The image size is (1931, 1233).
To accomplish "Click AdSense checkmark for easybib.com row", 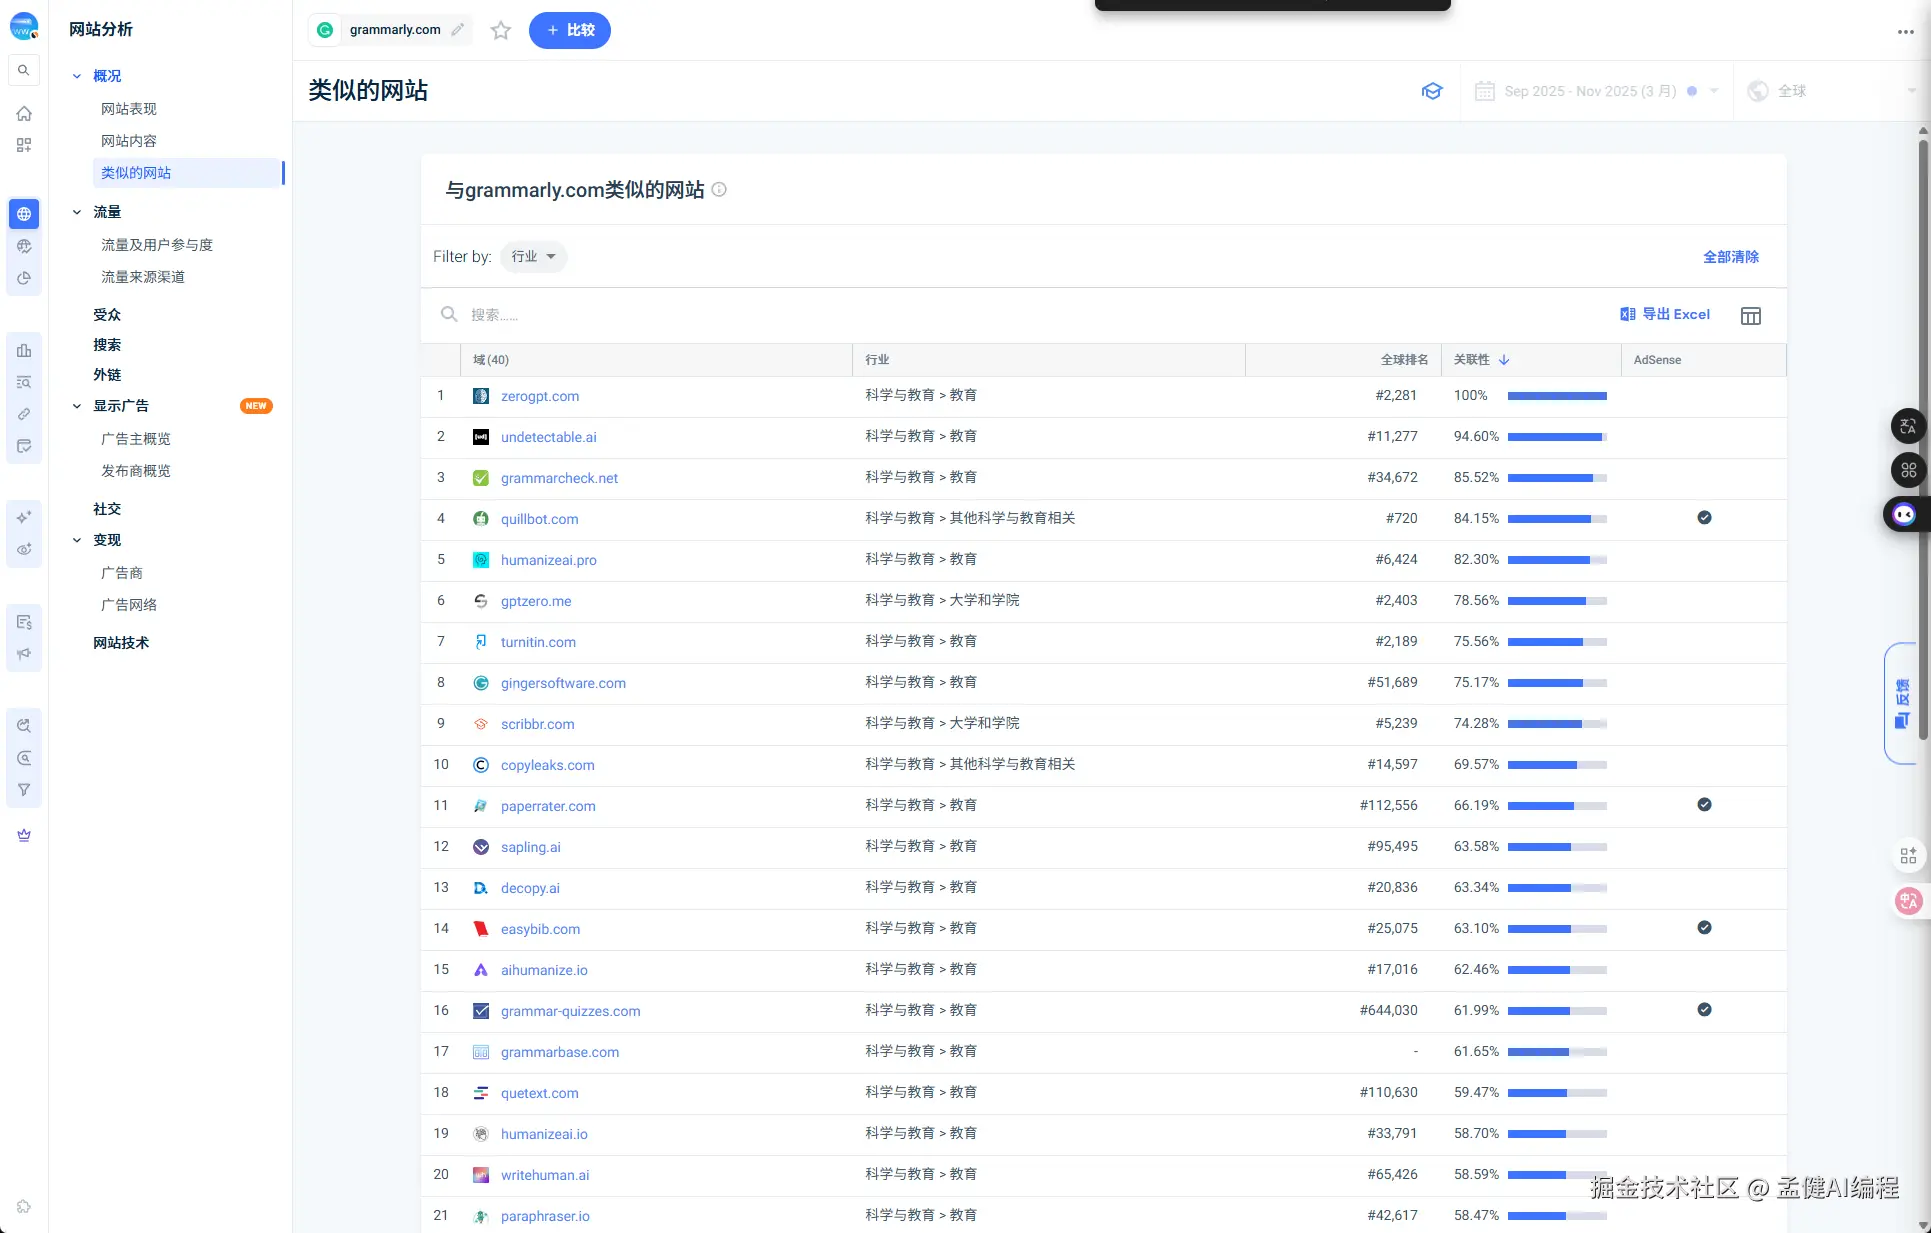I will point(1704,928).
